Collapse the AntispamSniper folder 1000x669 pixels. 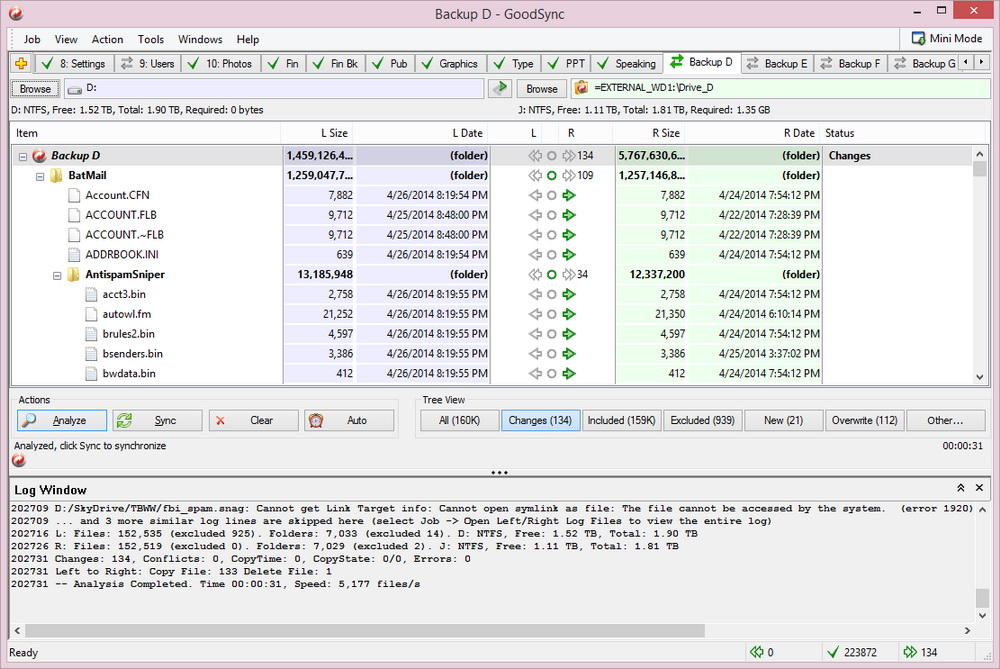pyautogui.click(x=57, y=276)
